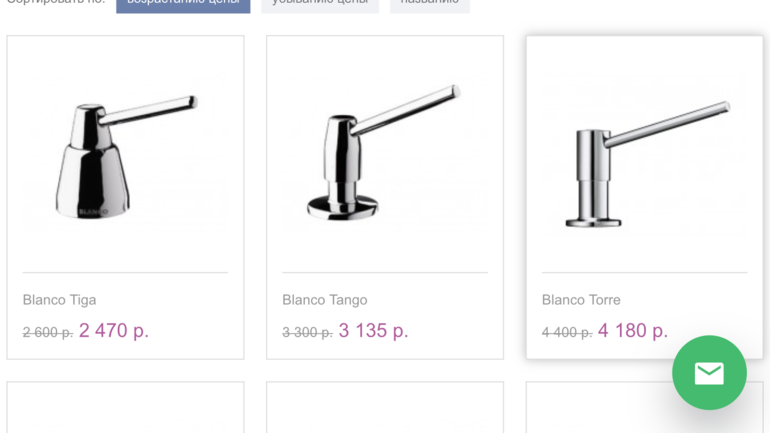Click the 2 470 р. price

tap(114, 330)
